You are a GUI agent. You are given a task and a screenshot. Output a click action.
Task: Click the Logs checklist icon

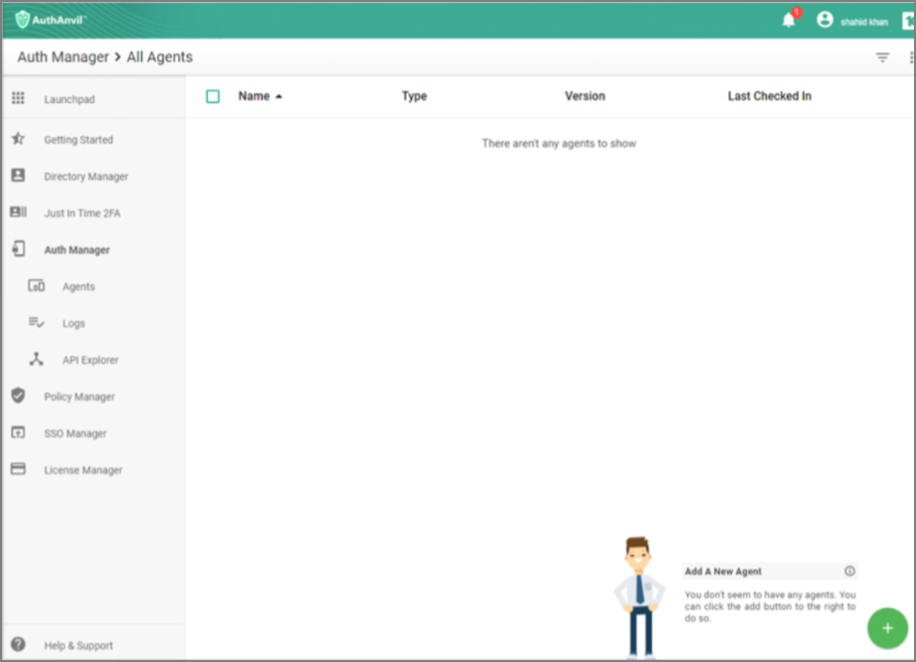[x=36, y=323]
